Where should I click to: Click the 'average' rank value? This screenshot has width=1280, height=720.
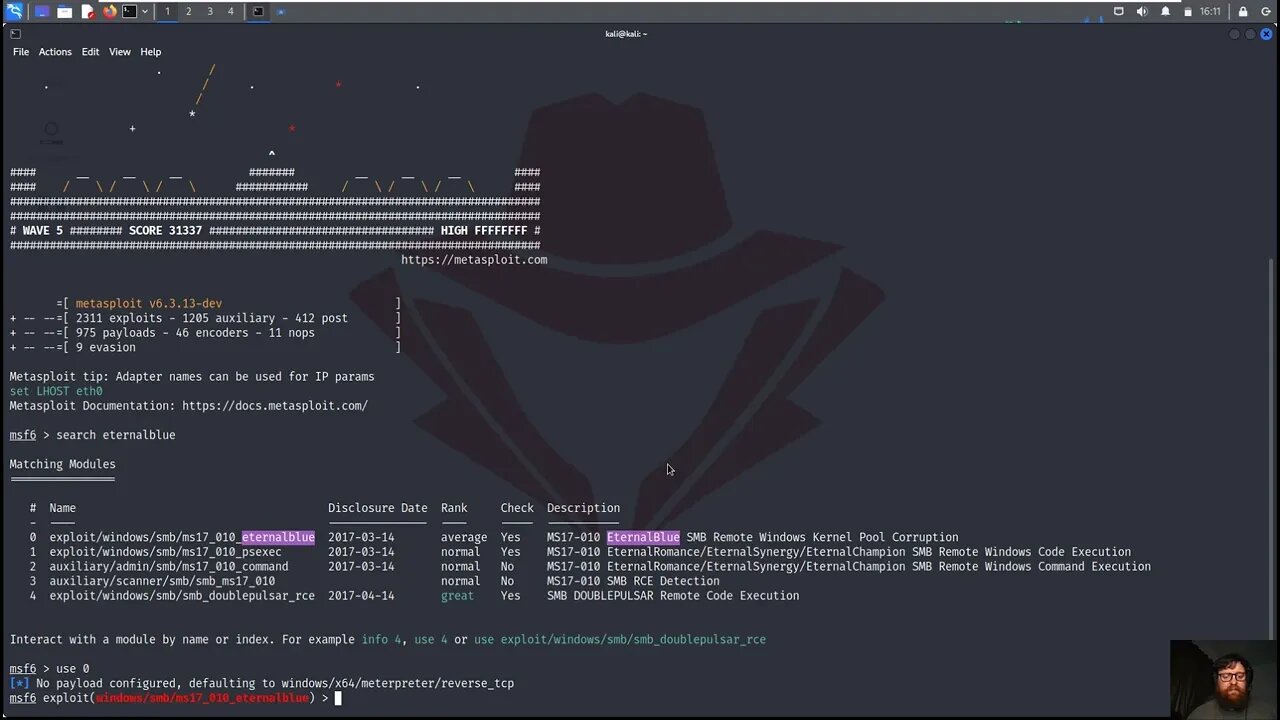(464, 538)
